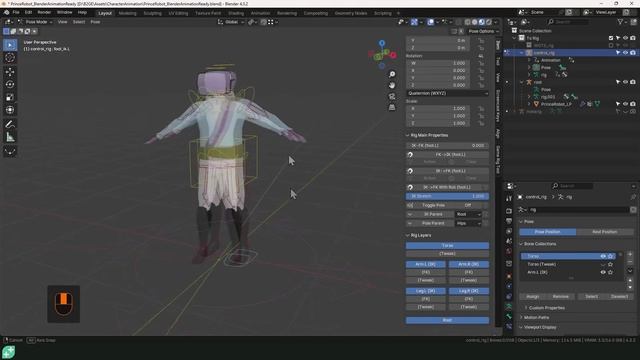Open the File menu

point(16,13)
